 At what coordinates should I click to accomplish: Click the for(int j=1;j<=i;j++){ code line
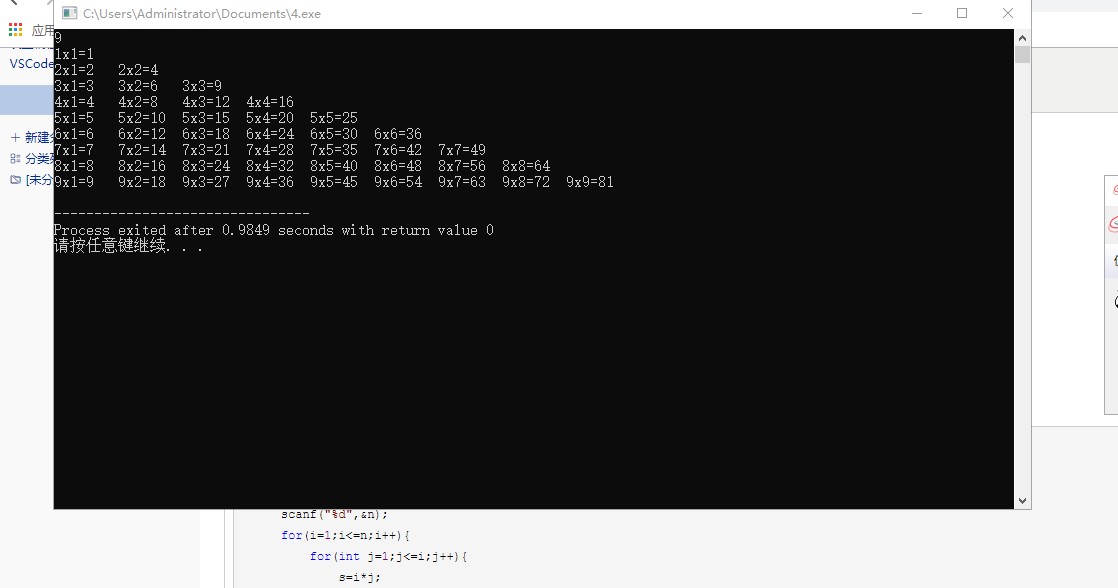[x=388, y=556]
